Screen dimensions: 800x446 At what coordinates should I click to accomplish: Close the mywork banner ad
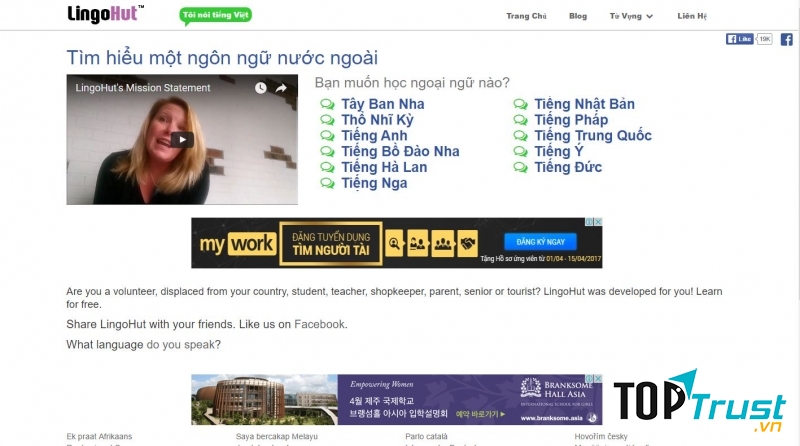(598, 222)
